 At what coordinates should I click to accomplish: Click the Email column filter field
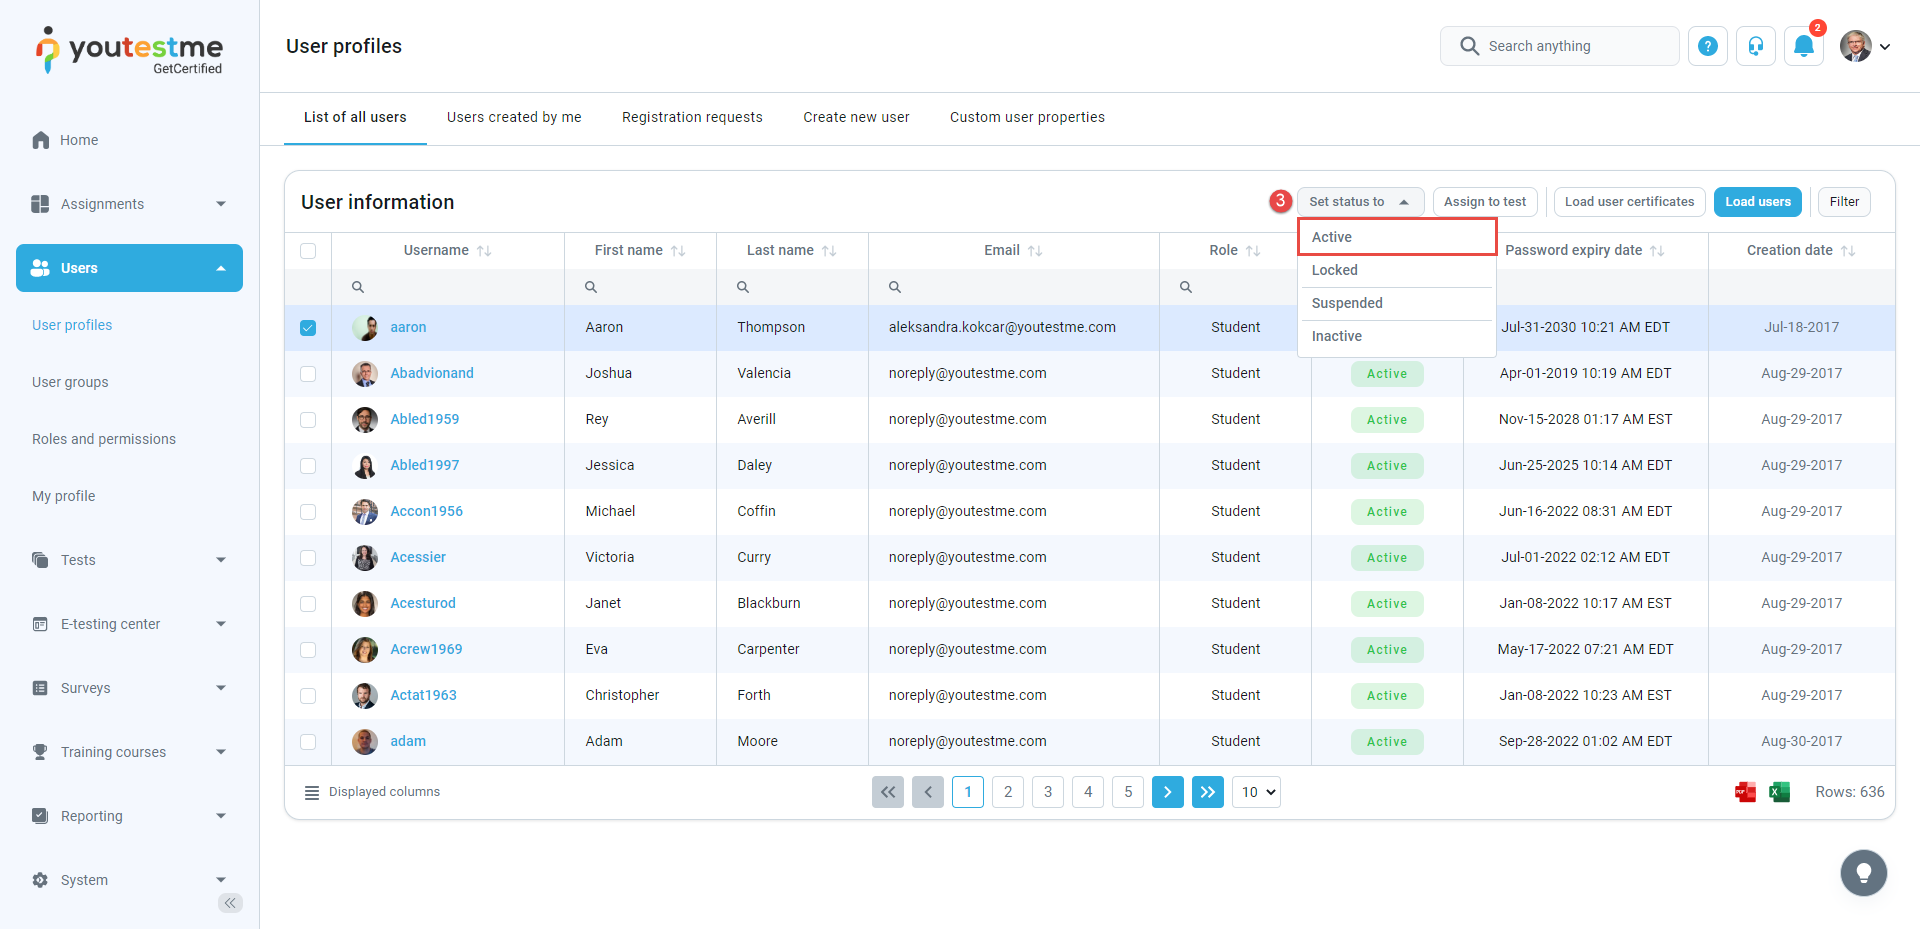[x=1014, y=287]
